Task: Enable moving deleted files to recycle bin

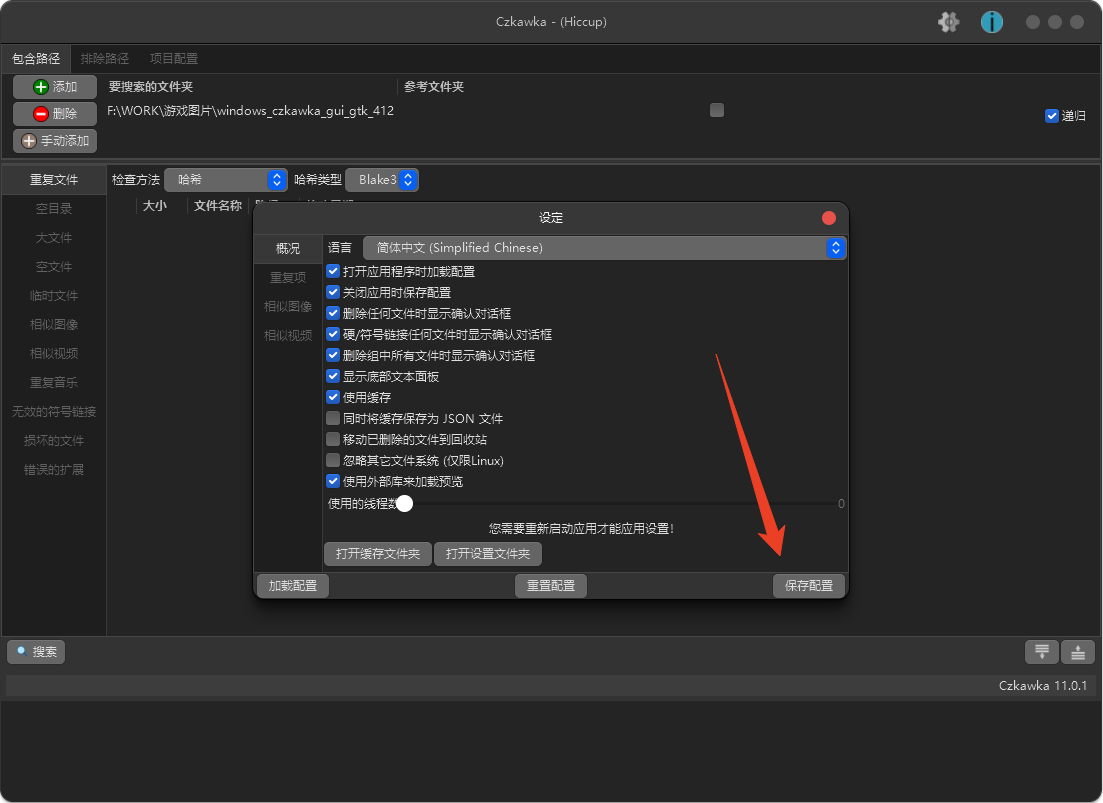Action: [333, 438]
